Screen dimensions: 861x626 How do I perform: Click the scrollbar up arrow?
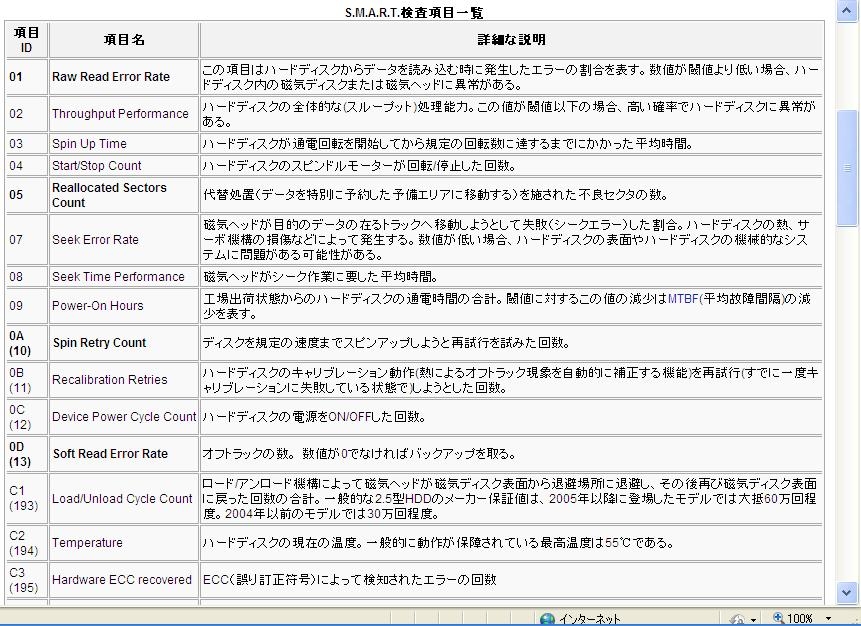click(847, 10)
